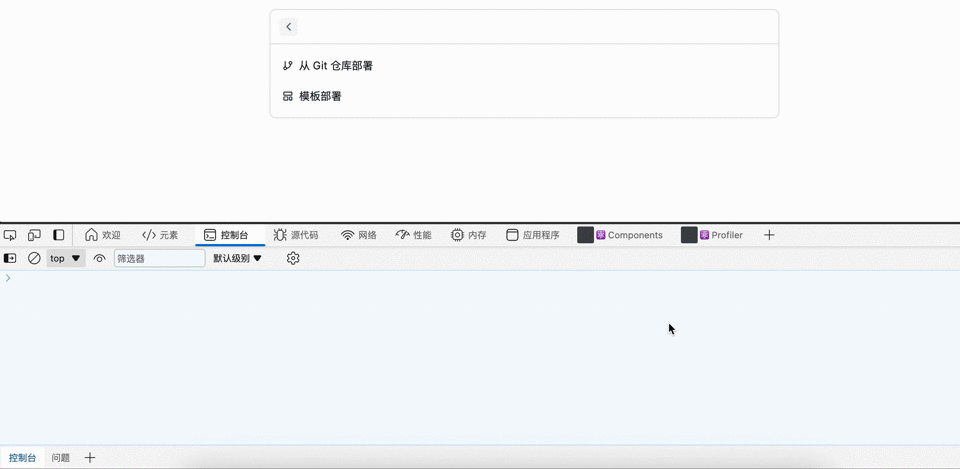Open the top context dropdown

(x=66, y=258)
